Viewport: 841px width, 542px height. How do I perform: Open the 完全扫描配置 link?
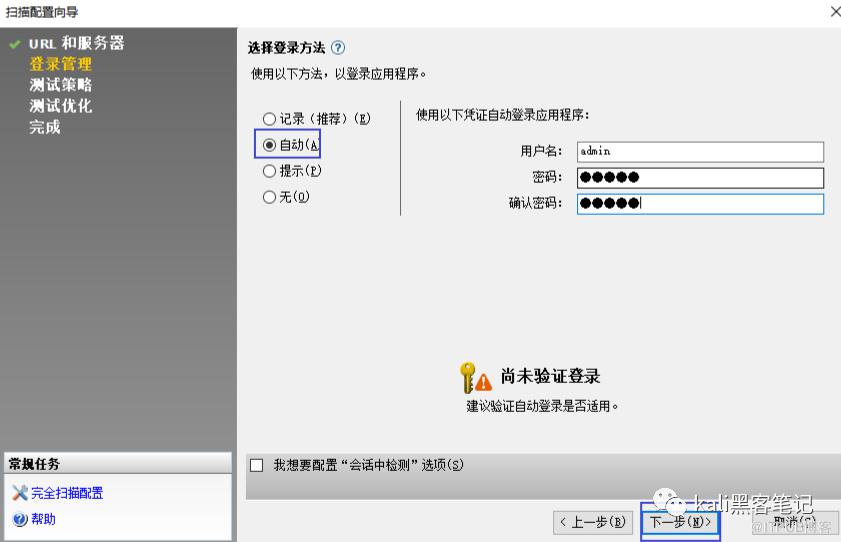pos(67,493)
